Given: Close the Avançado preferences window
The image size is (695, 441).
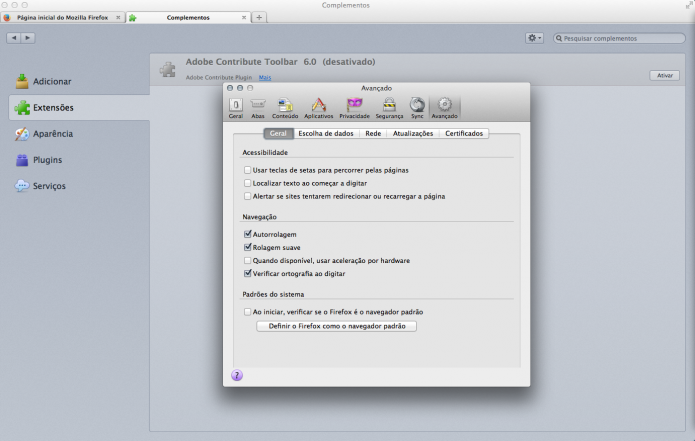Looking at the screenshot, I should (x=230, y=88).
